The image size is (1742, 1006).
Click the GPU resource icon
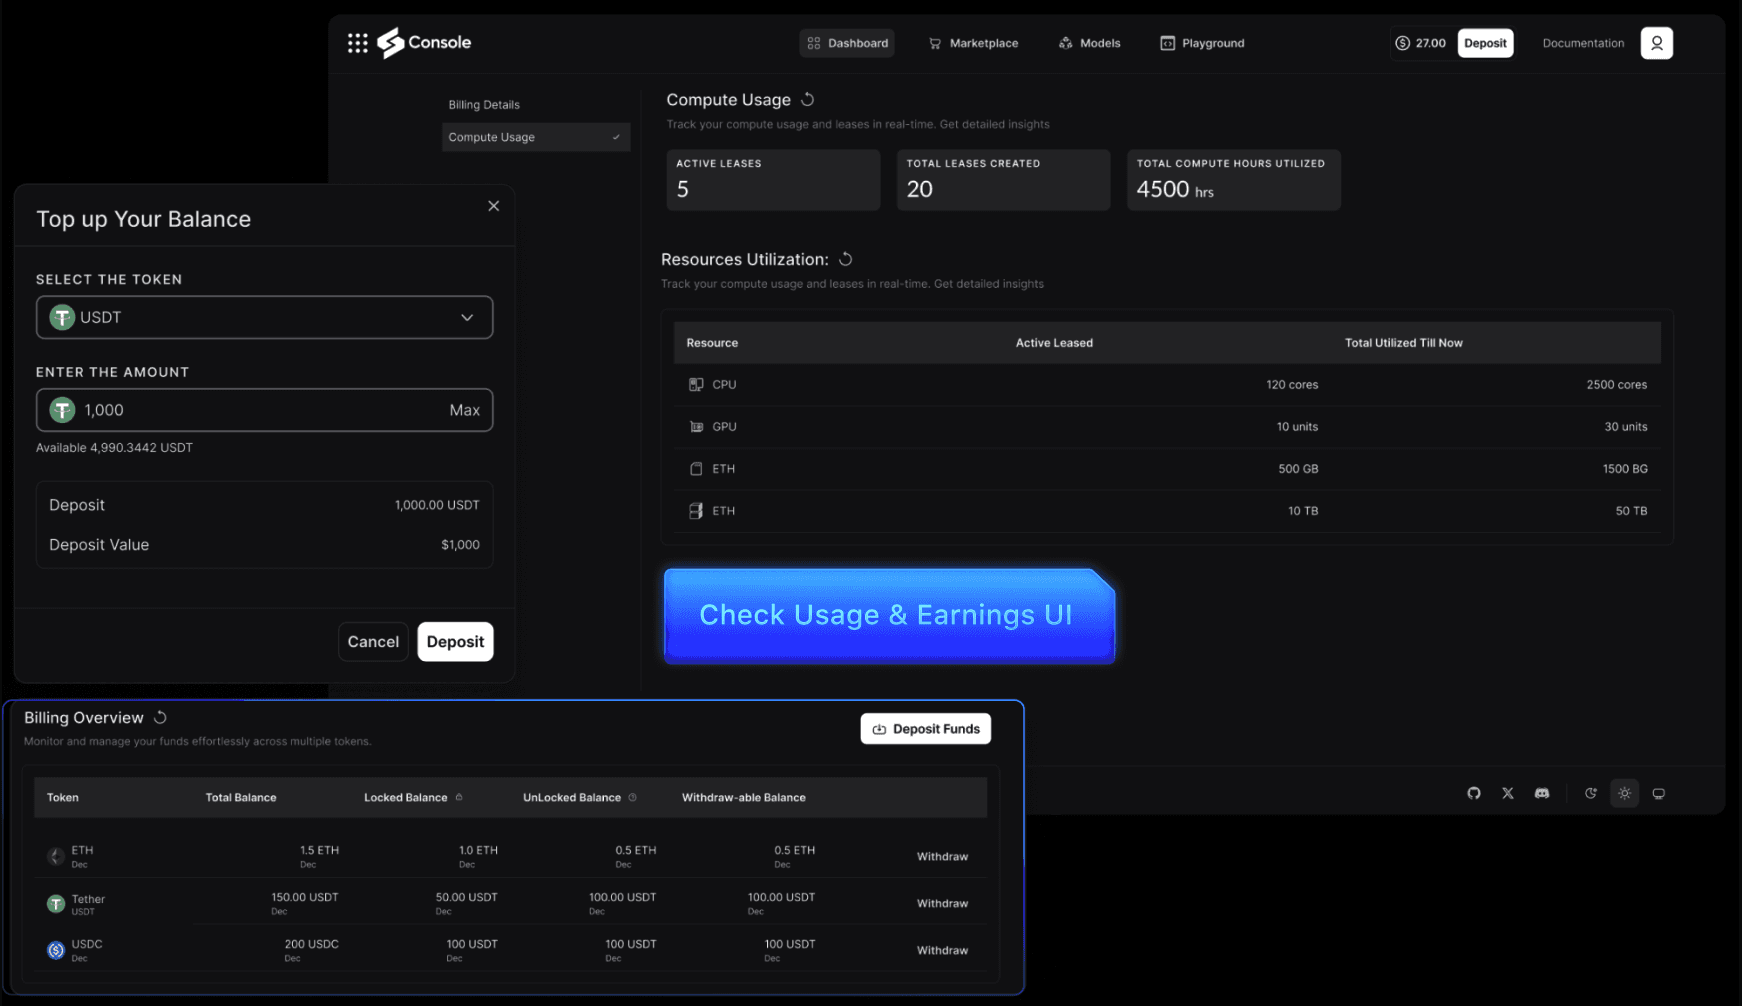(x=696, y=427)
